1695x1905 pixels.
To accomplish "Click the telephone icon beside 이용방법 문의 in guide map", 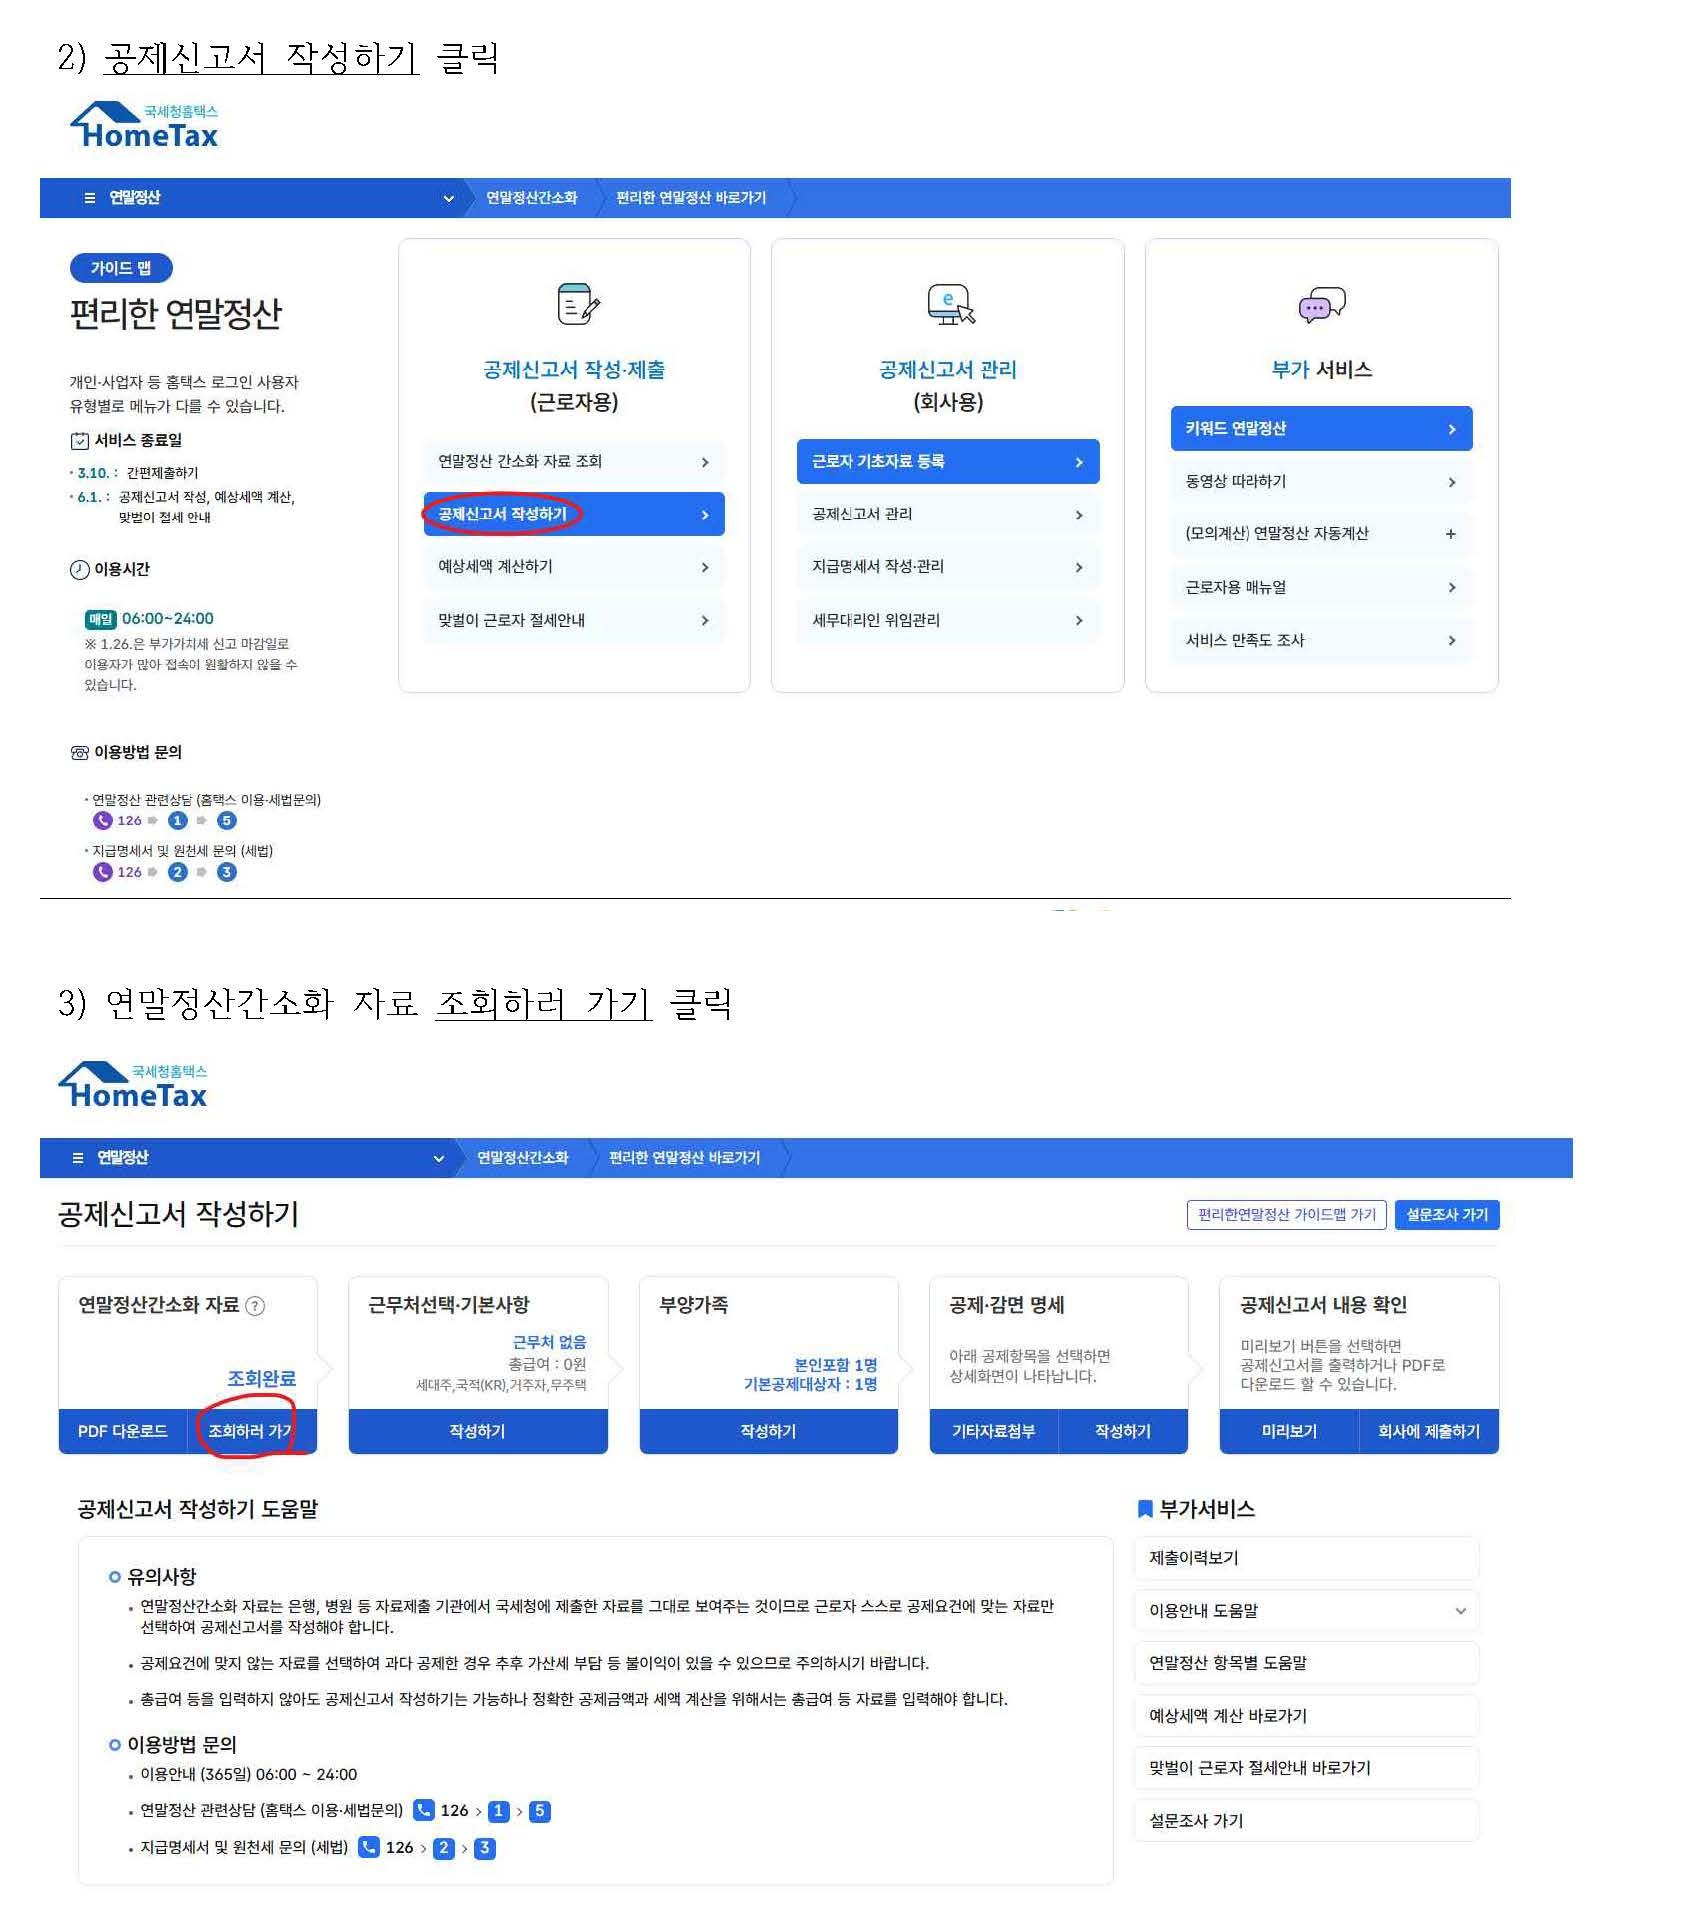I will click(x=79, y=753).
